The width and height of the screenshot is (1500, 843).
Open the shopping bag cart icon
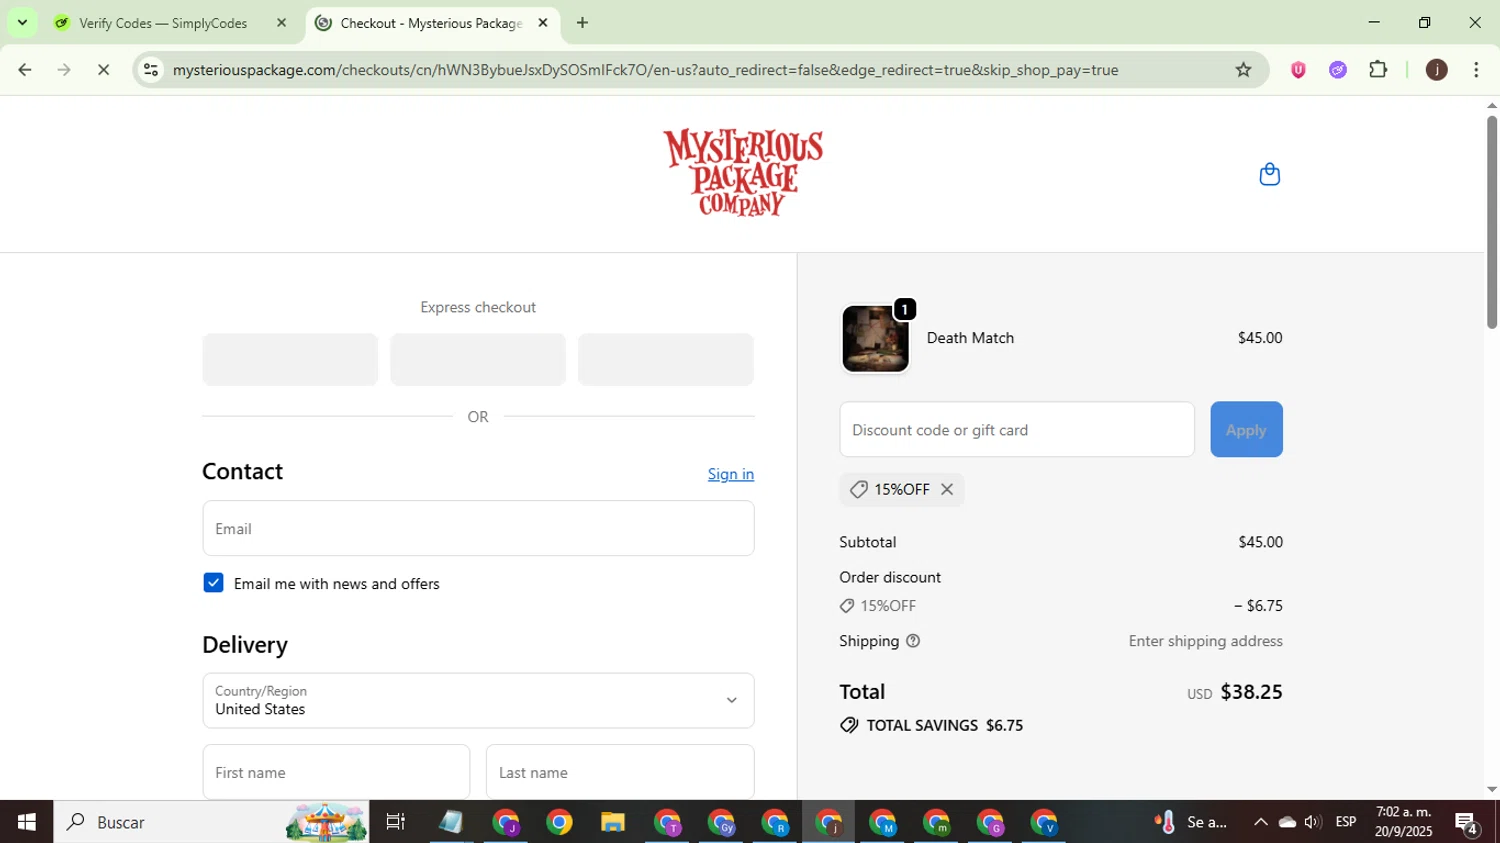click(1269, 174)
